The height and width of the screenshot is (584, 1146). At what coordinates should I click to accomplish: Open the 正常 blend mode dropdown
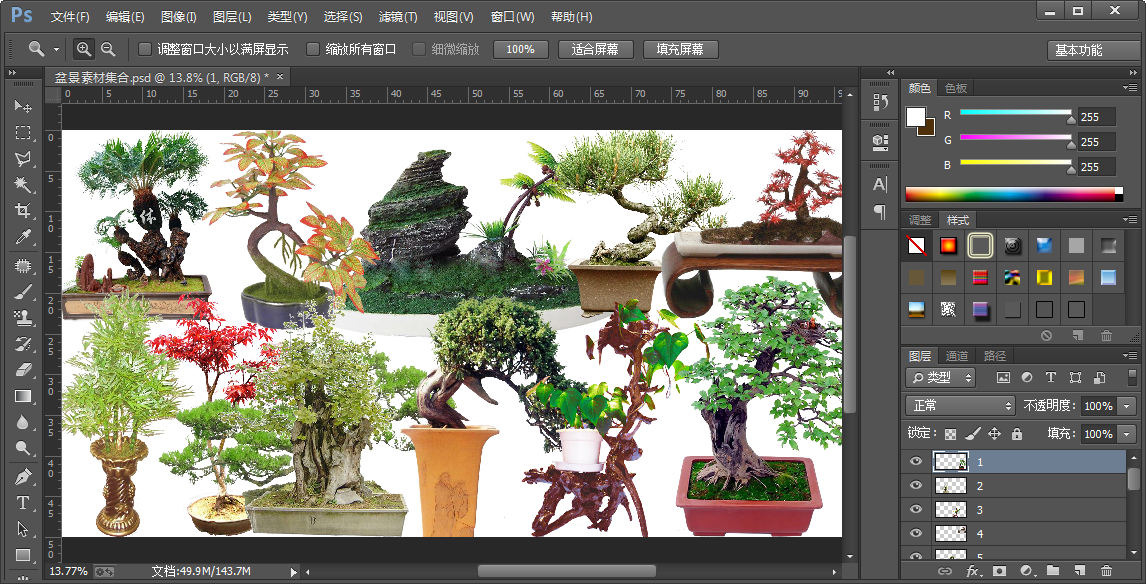pos(960,406)
